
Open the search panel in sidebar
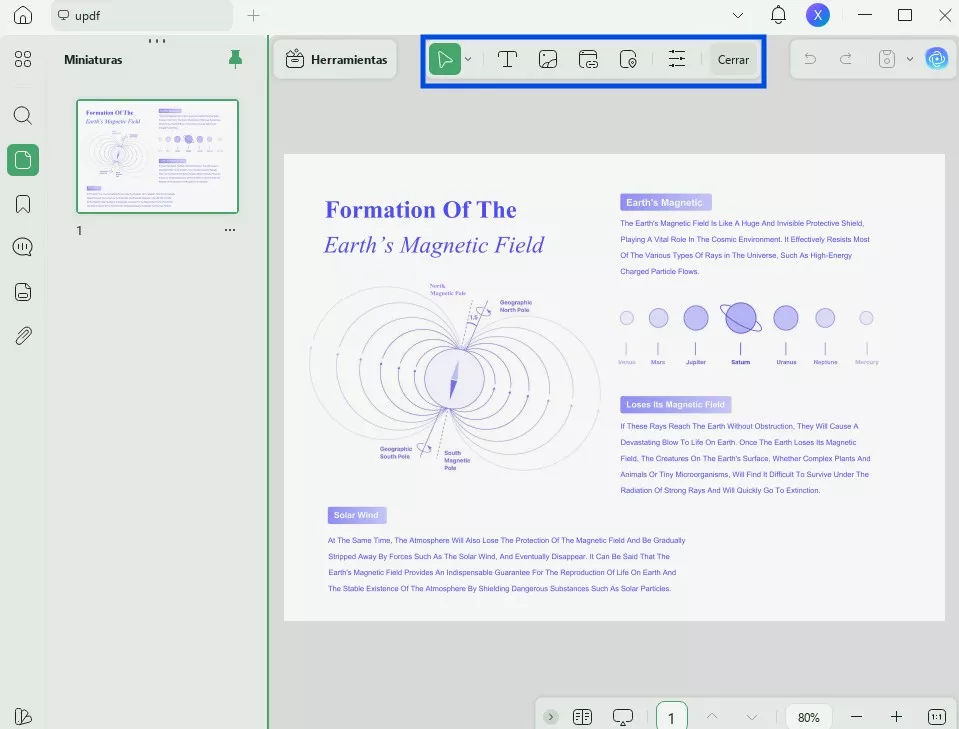tap(23, 115)
